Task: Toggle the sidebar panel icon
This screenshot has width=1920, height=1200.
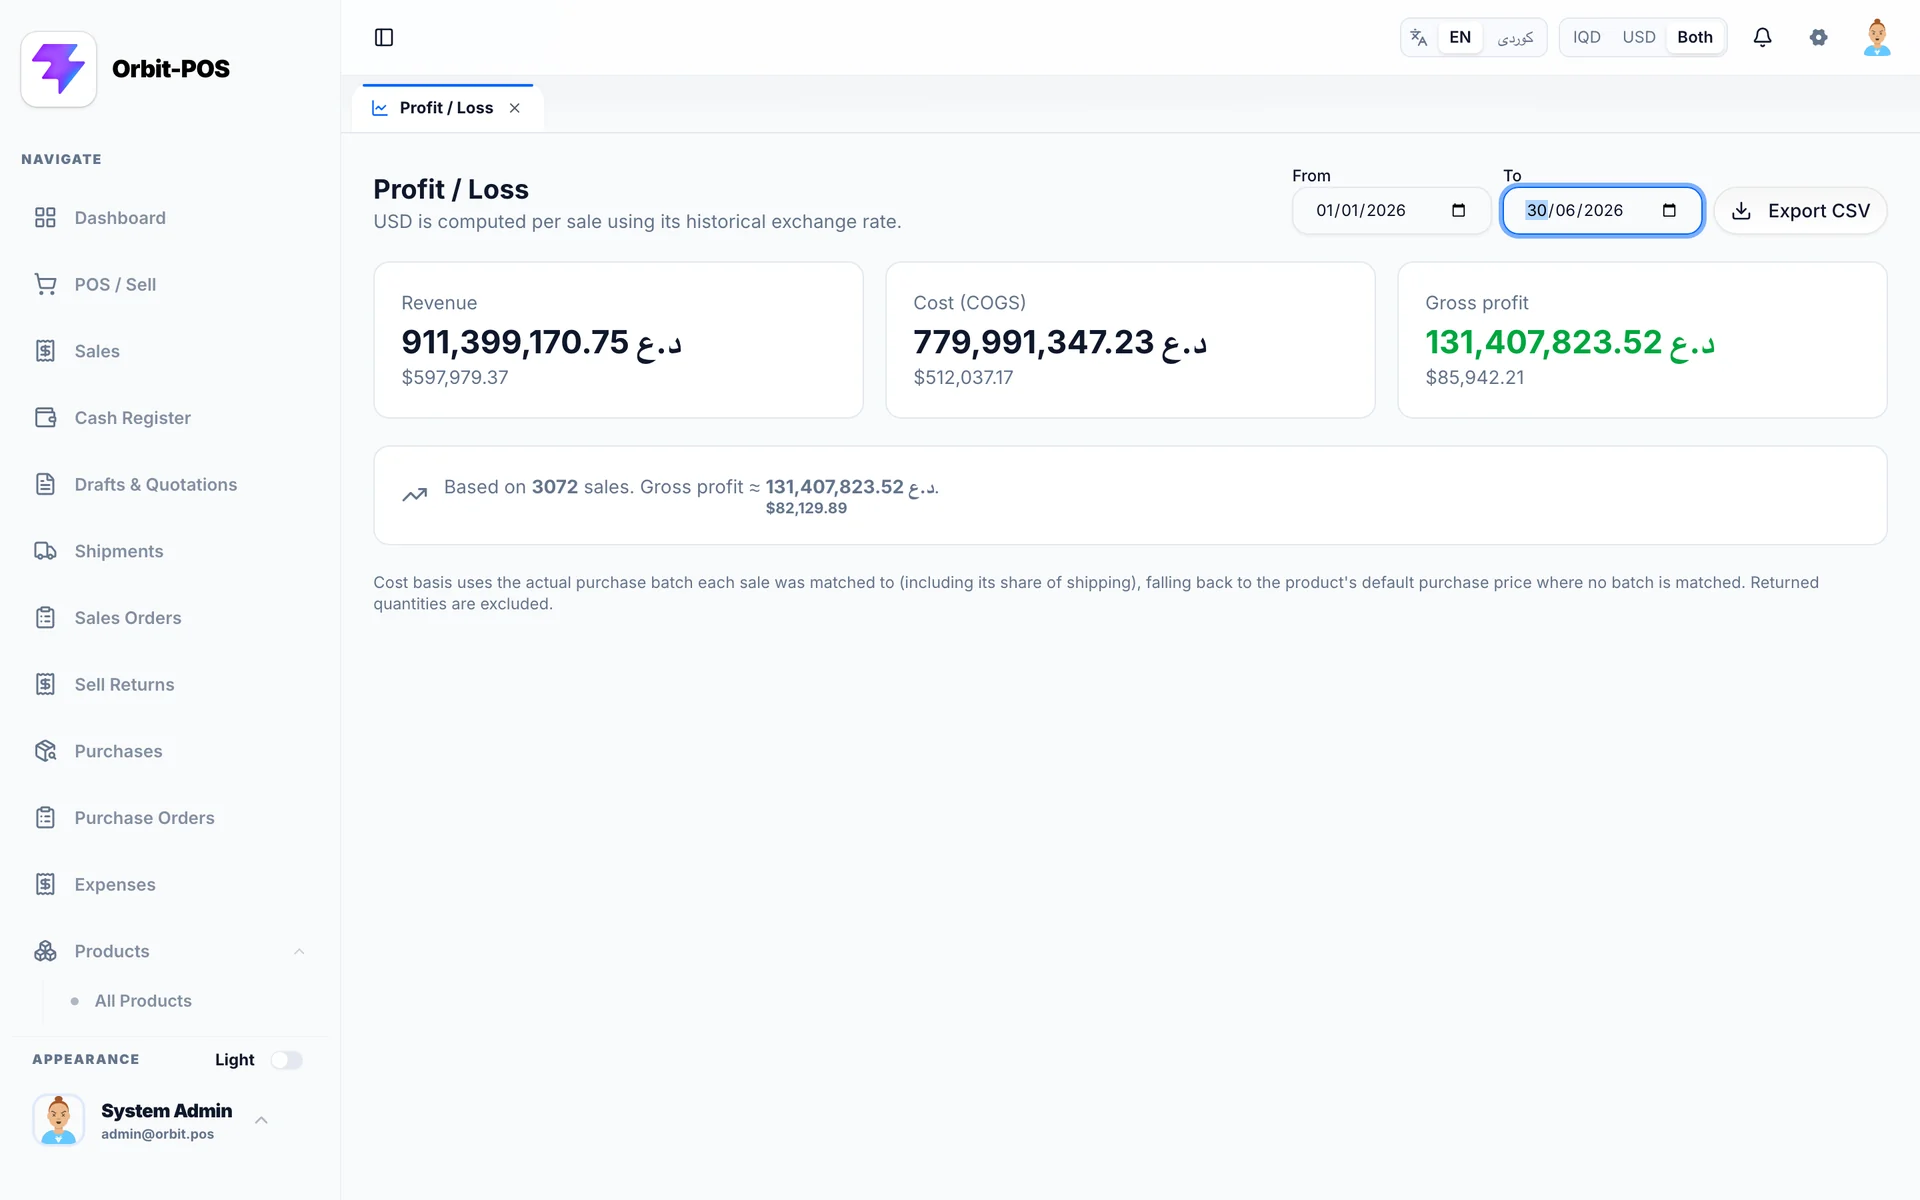Action: (384, 37)
